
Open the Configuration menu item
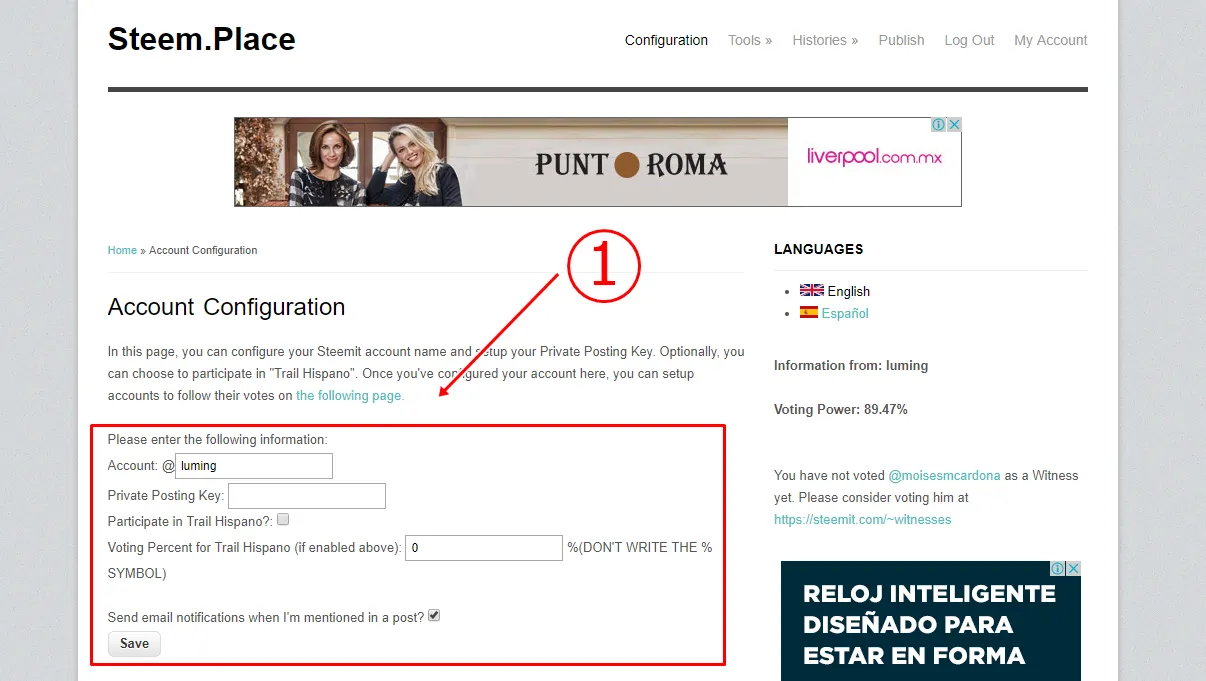click(x=666, y=40)
